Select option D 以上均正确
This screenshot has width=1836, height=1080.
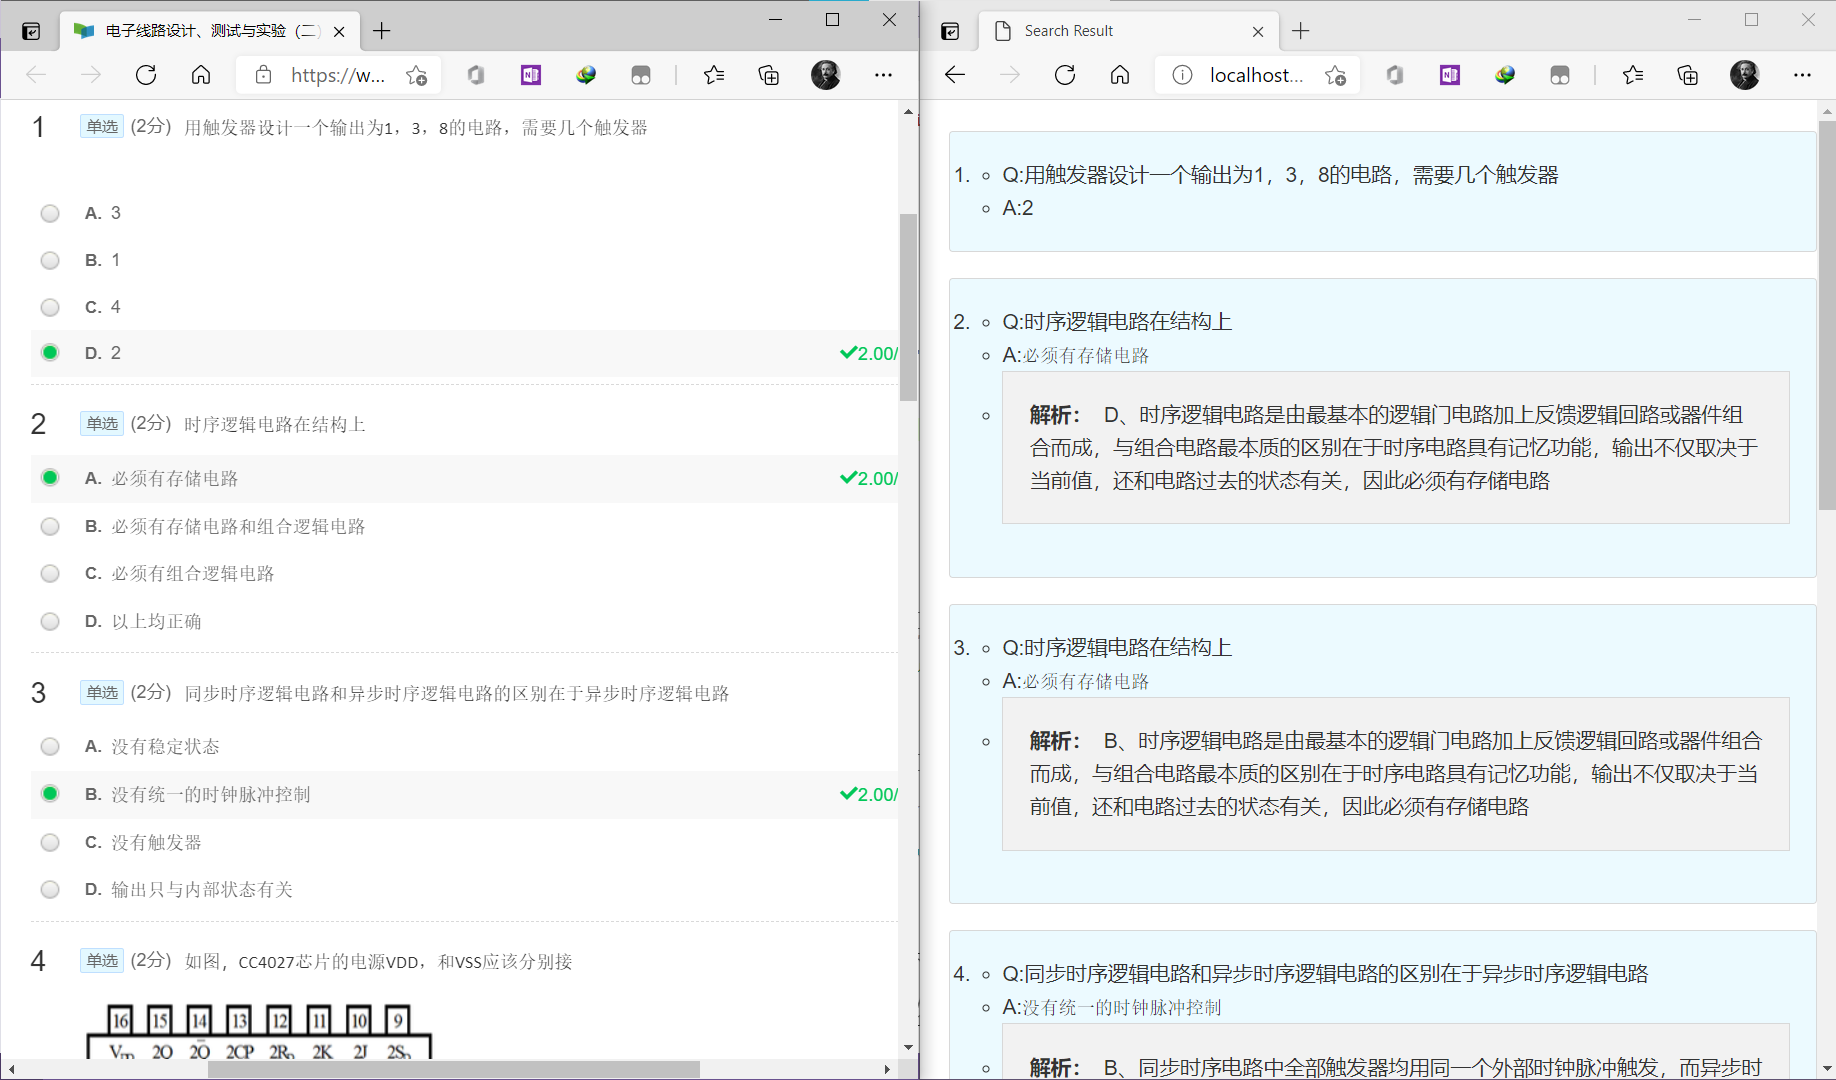[50, 621]
